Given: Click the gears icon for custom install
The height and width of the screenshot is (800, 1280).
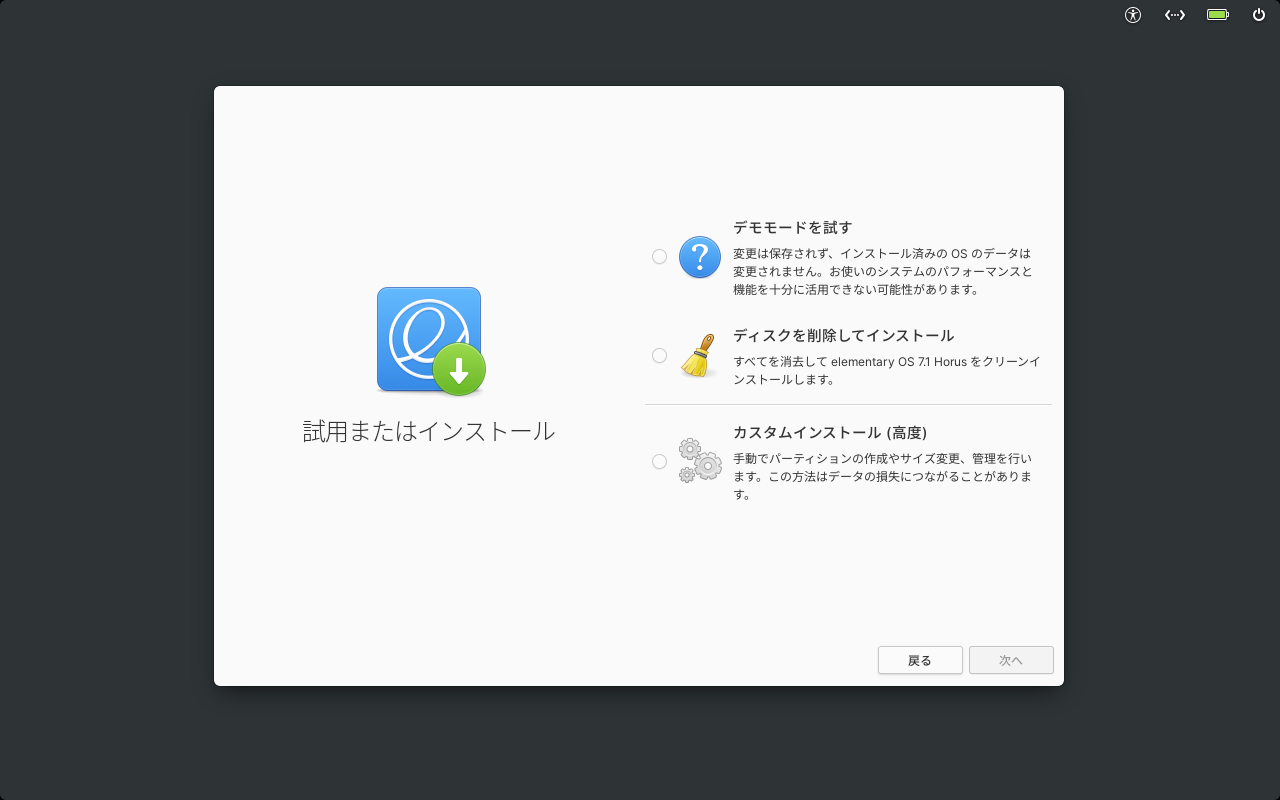Looking at the screenshot, I should 700,461.
